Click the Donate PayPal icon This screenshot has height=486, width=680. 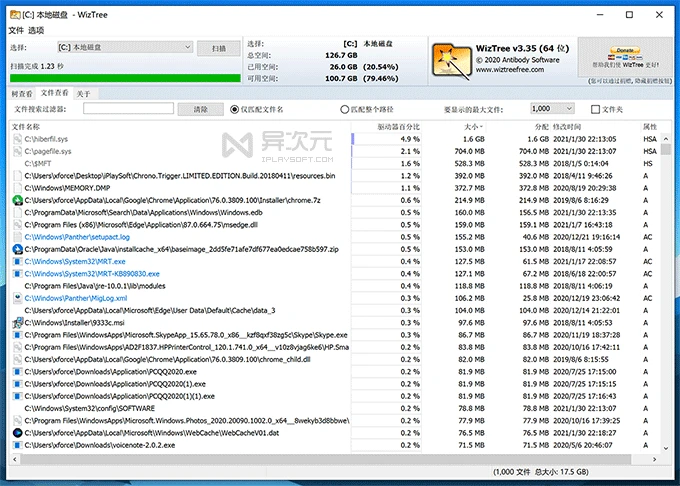coord(625,54)
